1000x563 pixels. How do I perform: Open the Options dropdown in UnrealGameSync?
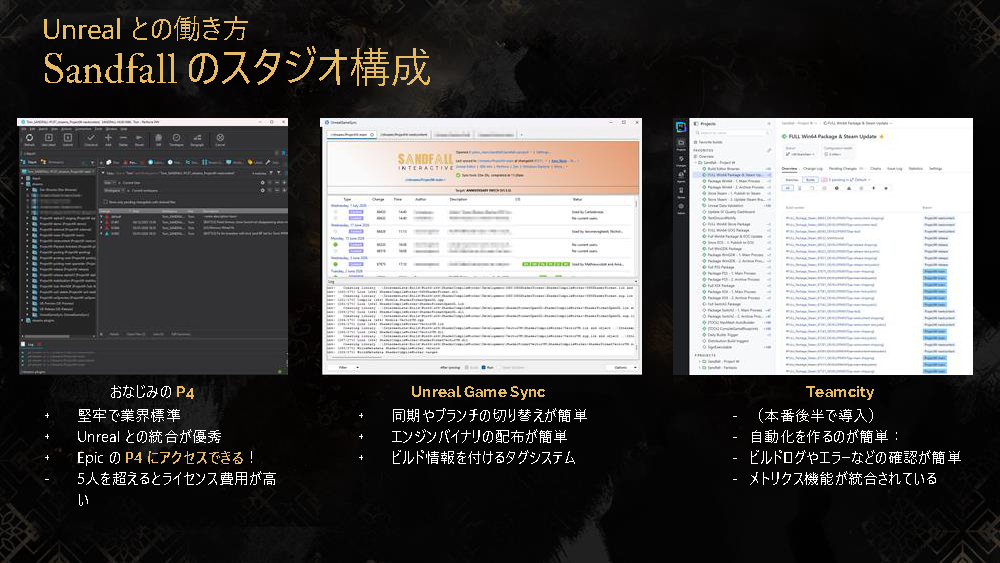[x=624, y=368]
